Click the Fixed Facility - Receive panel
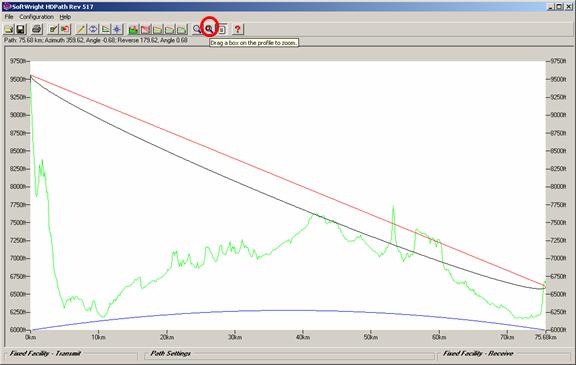The height and width of the screenshot is (365, 576). click(x=504, y=354)
